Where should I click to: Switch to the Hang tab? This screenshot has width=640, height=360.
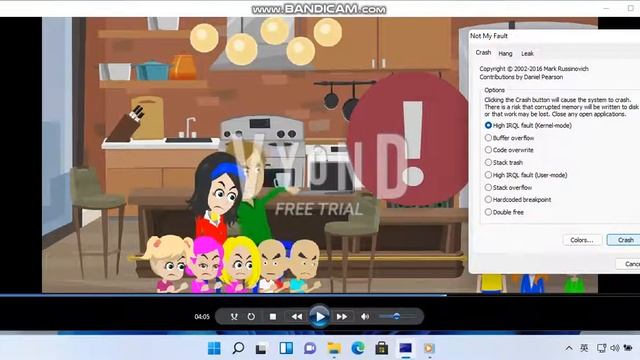coord(505,53)
